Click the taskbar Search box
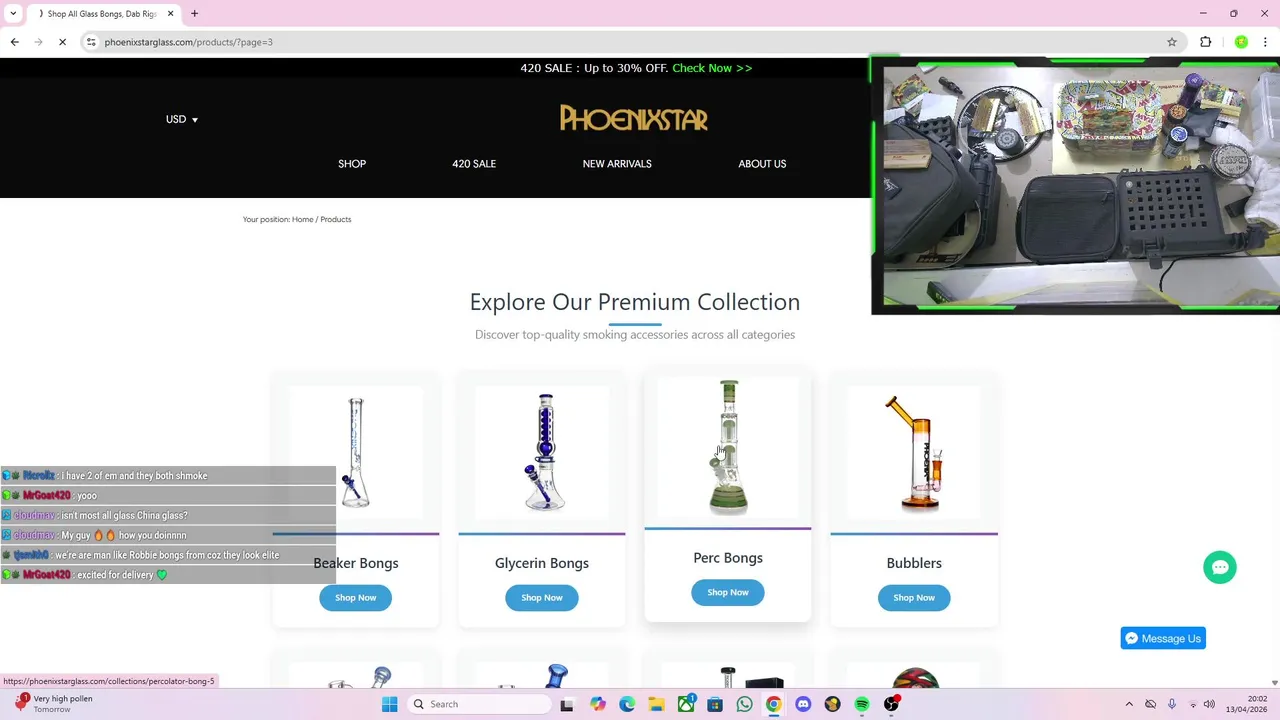Screen dimensions: 1280x720 click(x=480, y=704)
